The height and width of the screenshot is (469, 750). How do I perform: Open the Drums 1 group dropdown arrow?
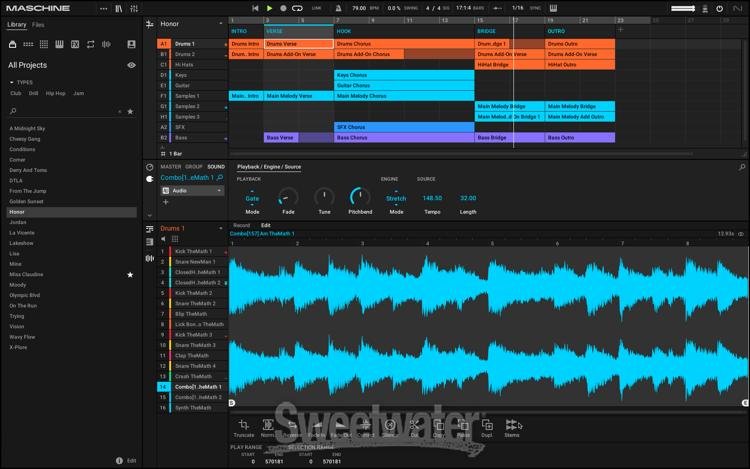coord(221,228)
